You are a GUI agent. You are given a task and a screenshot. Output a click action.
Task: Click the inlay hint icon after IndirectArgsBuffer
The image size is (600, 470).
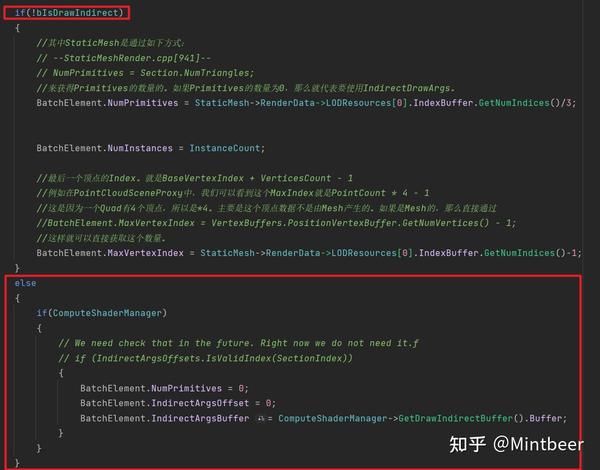coord(261,418)
